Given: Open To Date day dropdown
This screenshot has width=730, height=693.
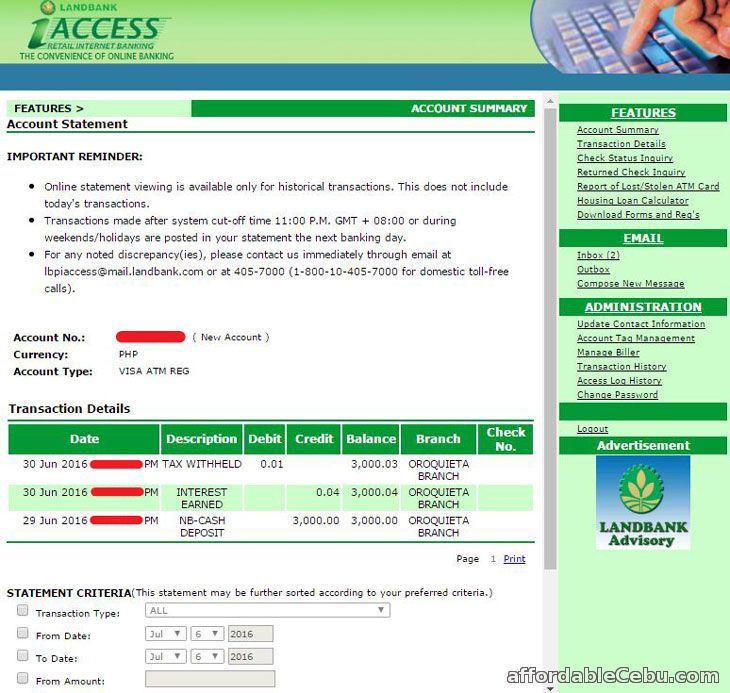Looking at the screenshot, I should 207,657.
